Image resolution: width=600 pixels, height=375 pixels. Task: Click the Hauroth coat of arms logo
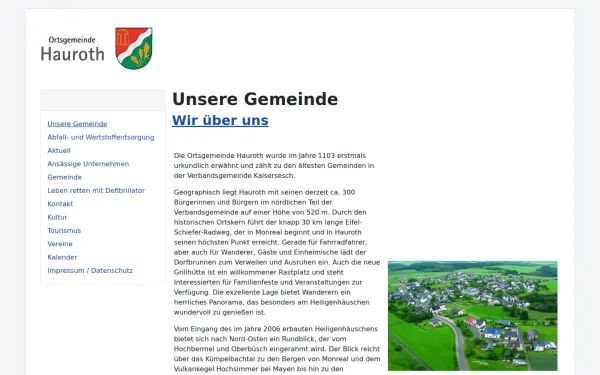click(x=134, y=48)
